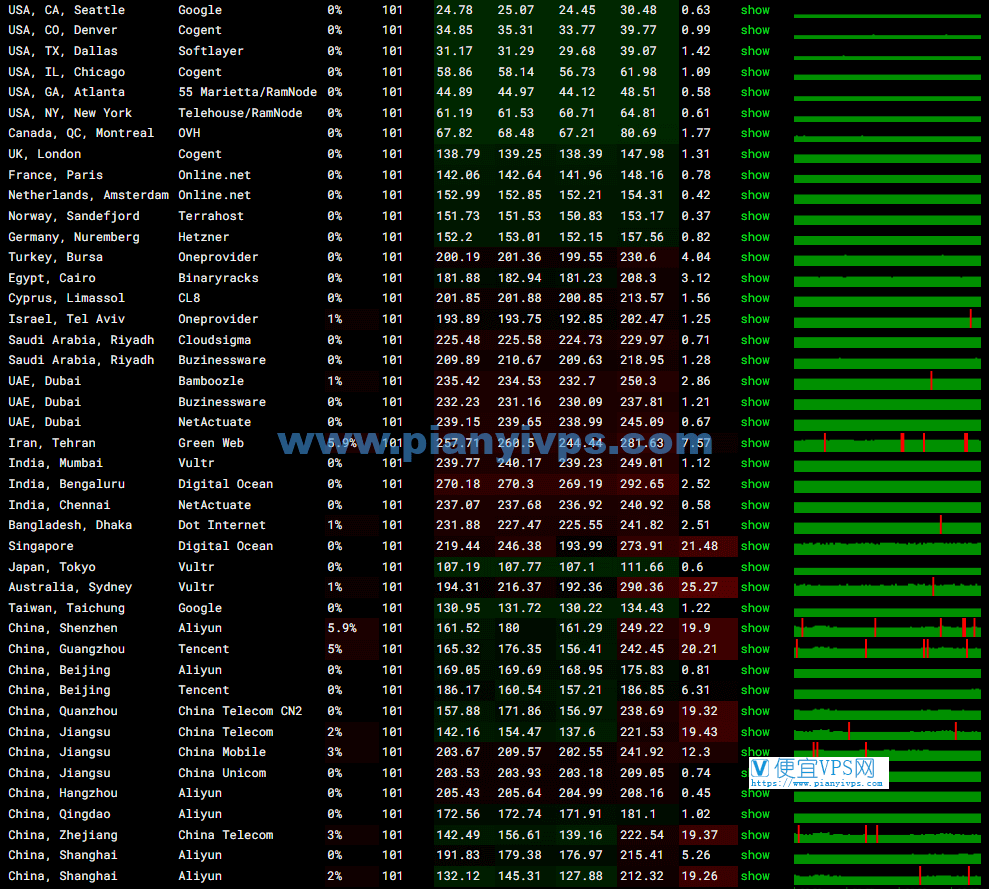Click the '292.65' worst latency for Bengaluru

pos(641,484)
